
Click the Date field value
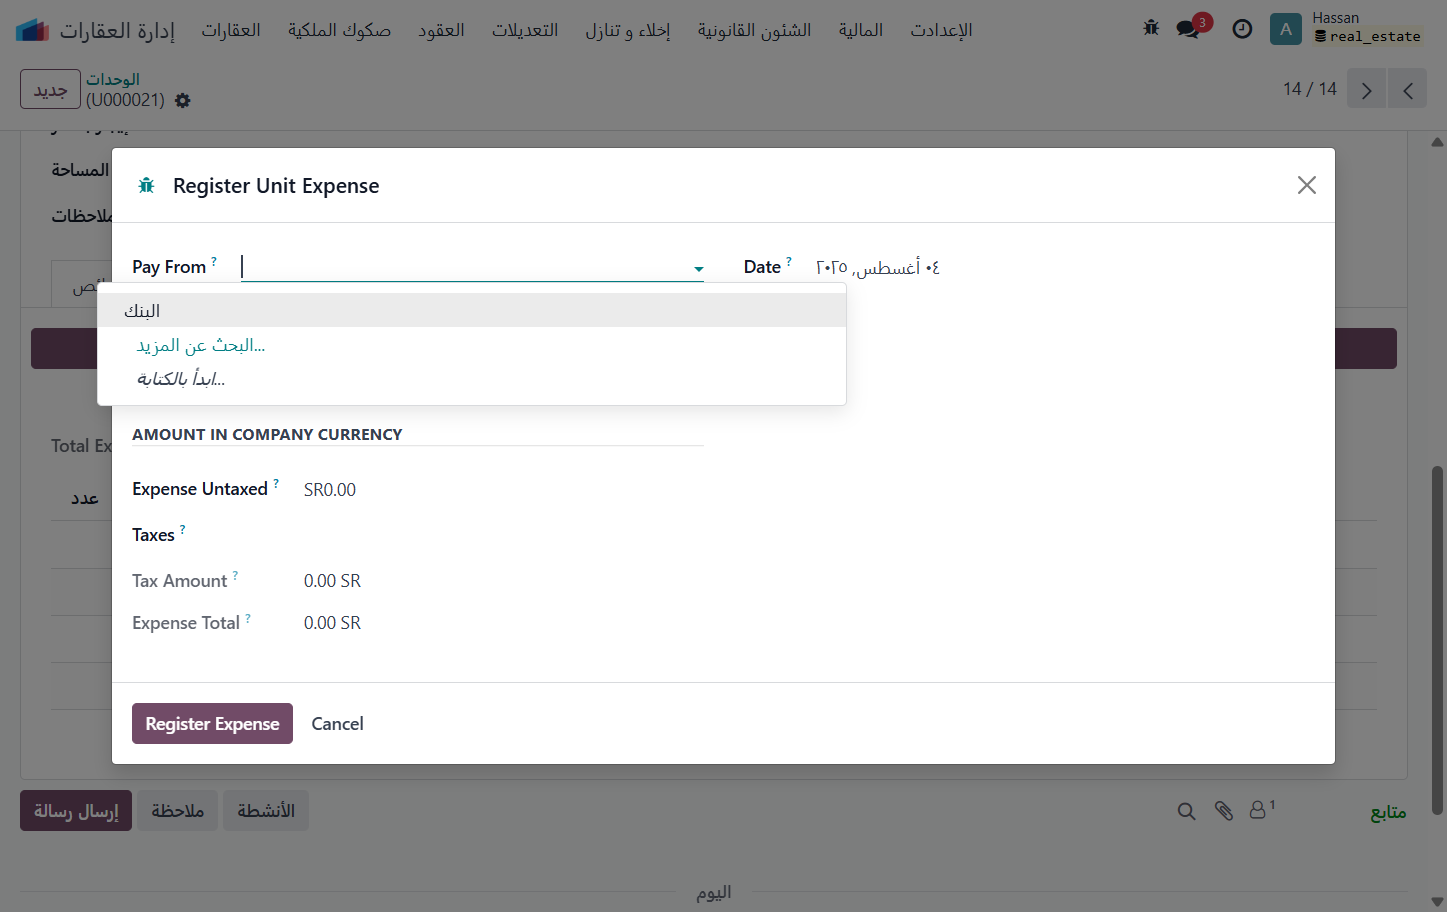(878, 267)
